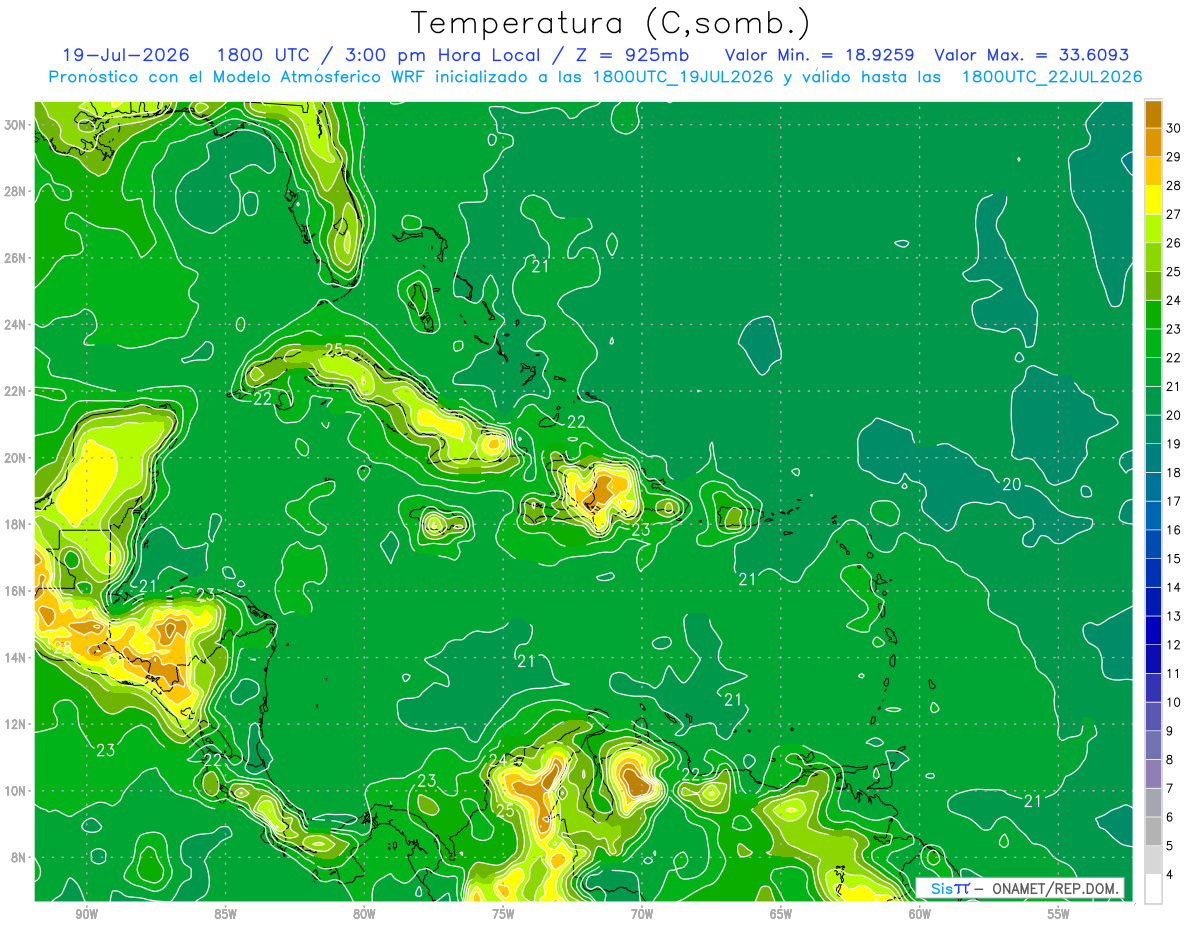Screen dimensions: 1200x927
Task: Click the 30N latitude axis label
Action: 16,125
